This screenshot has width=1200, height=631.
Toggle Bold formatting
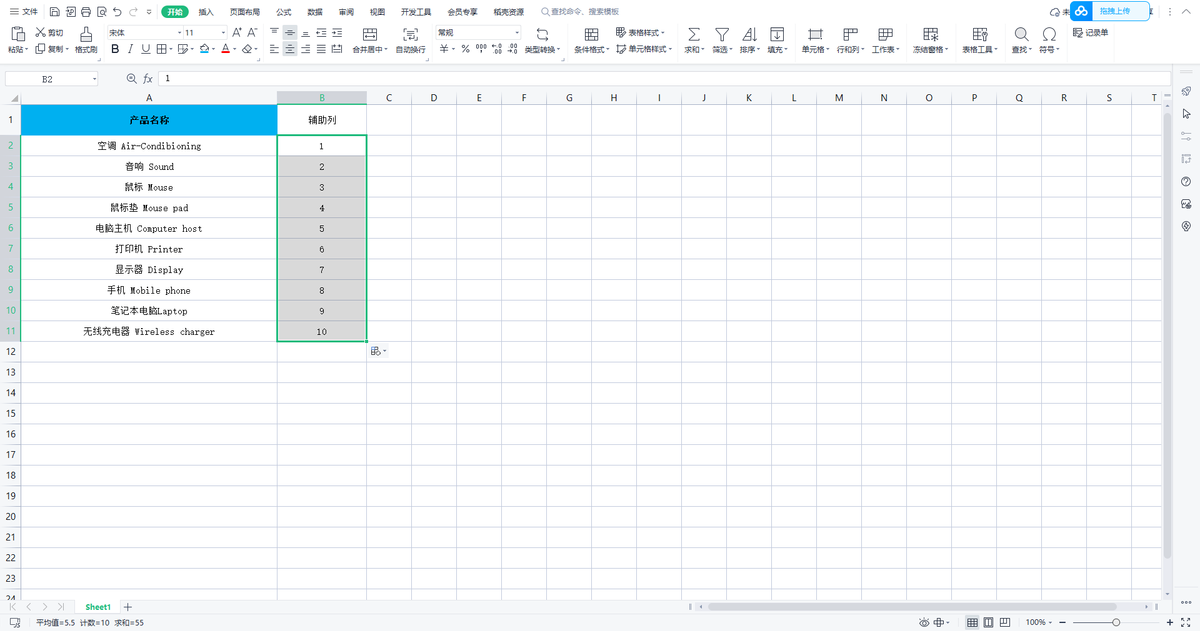pos(115,48)
